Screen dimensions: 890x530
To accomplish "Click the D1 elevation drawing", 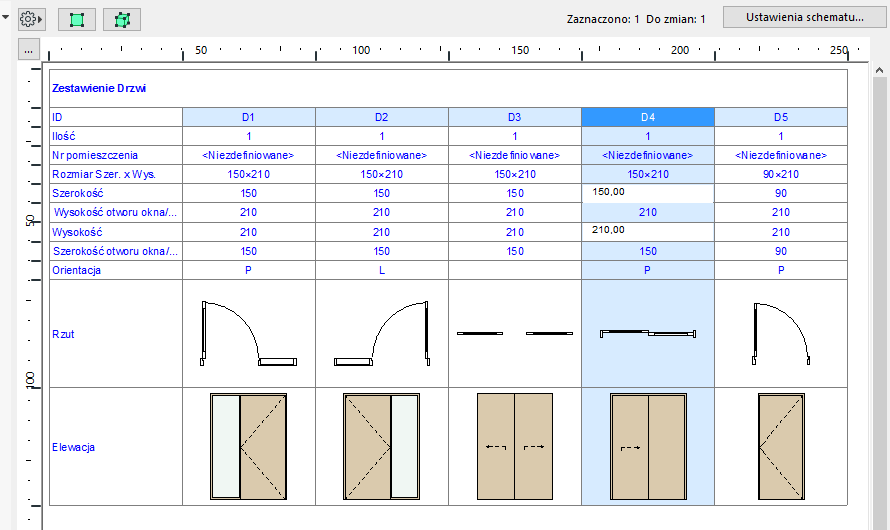I will point(249,447).
